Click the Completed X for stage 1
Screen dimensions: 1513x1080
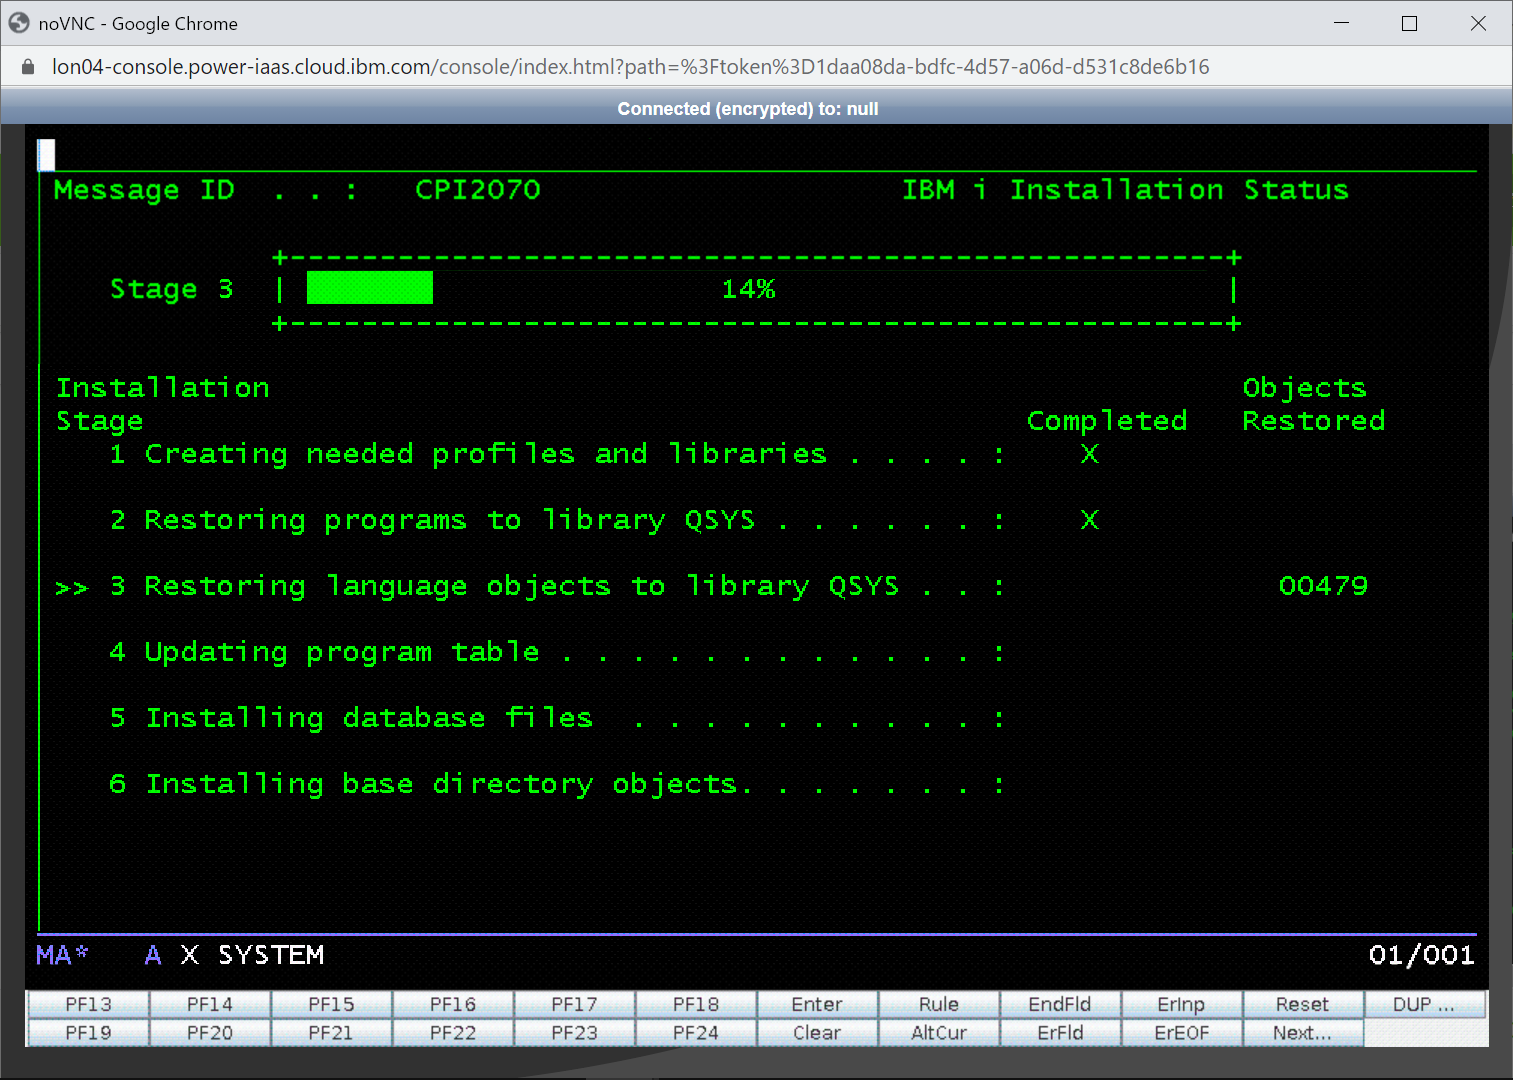tap(1090, 454)
